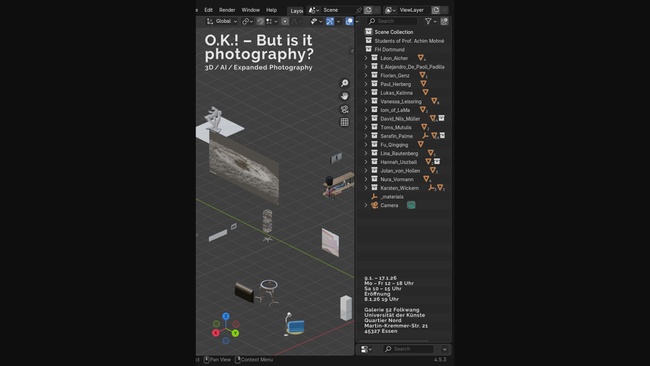Select 'Students of Prof. Achim Mohné' row

[405, 41]
